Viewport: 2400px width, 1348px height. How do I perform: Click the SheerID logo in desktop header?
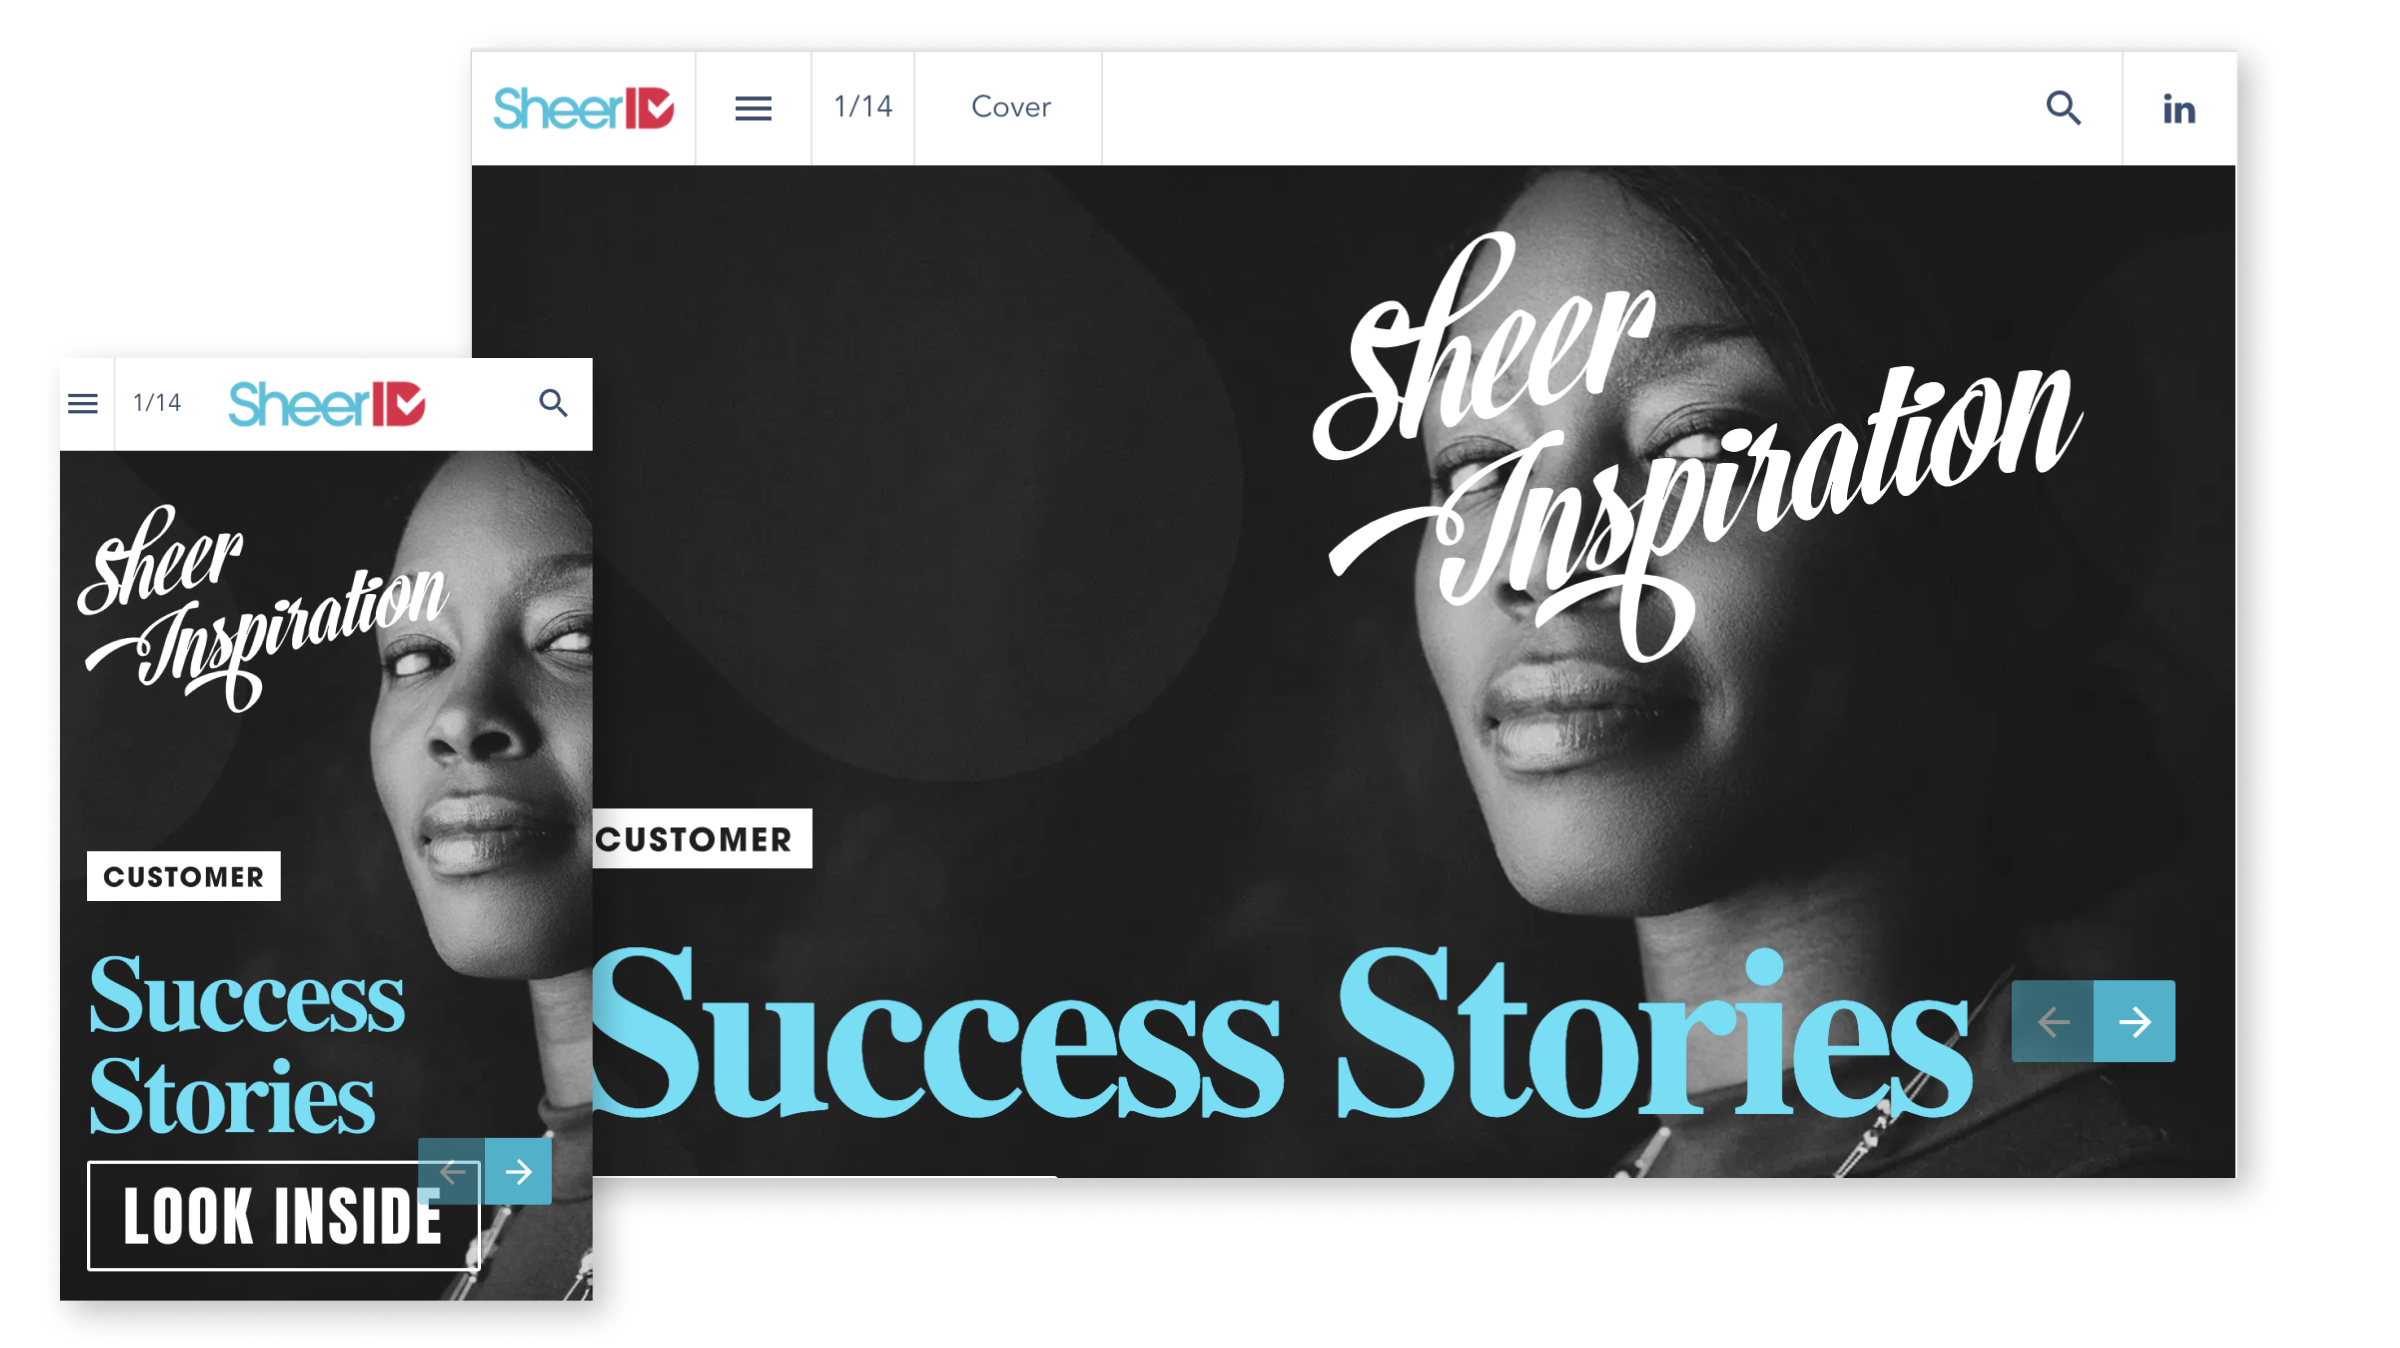click(x=584, y=108)
